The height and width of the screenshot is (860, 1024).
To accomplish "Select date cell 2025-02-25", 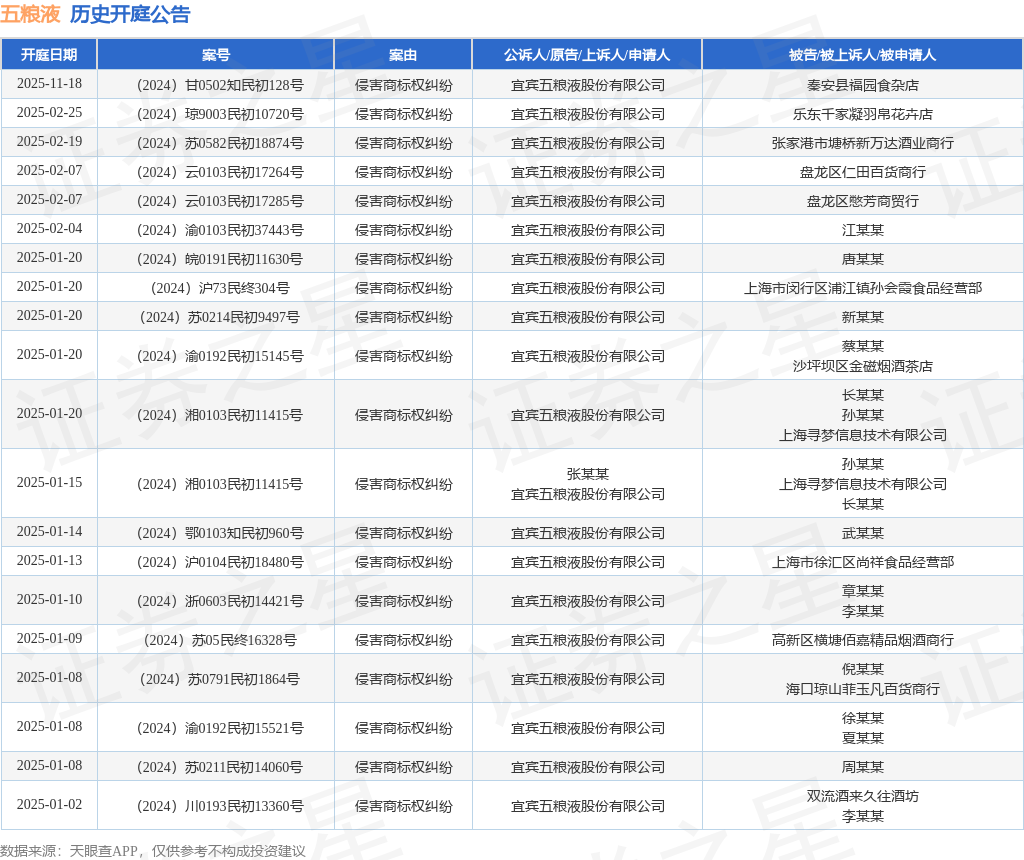I will pyautogui.click(x=49, y=112).
